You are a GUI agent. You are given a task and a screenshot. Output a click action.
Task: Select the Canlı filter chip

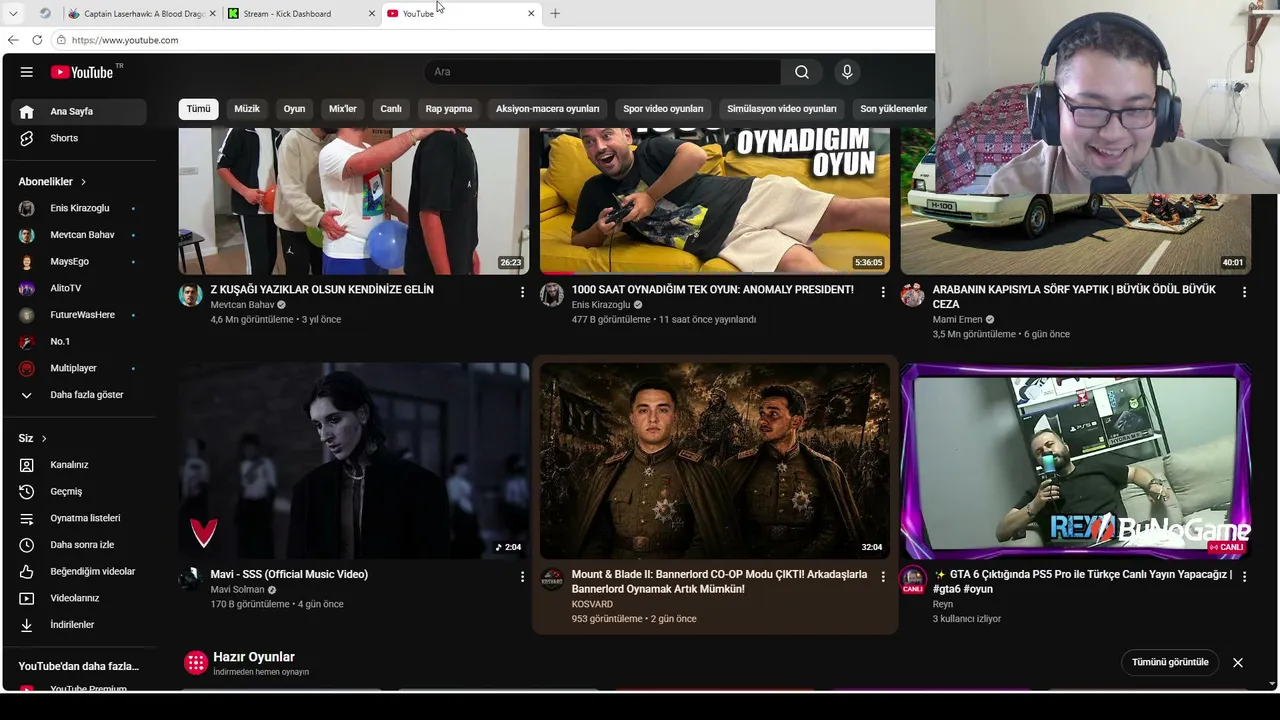point(391,109)
